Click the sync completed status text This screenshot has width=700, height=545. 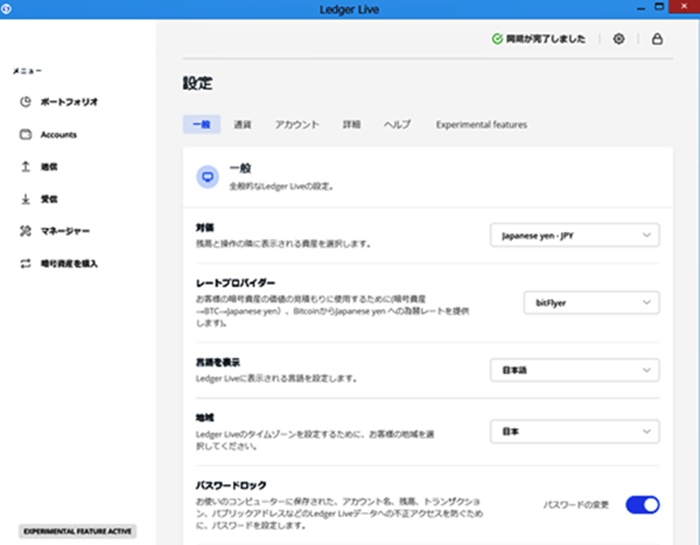(x=546, y=39)
